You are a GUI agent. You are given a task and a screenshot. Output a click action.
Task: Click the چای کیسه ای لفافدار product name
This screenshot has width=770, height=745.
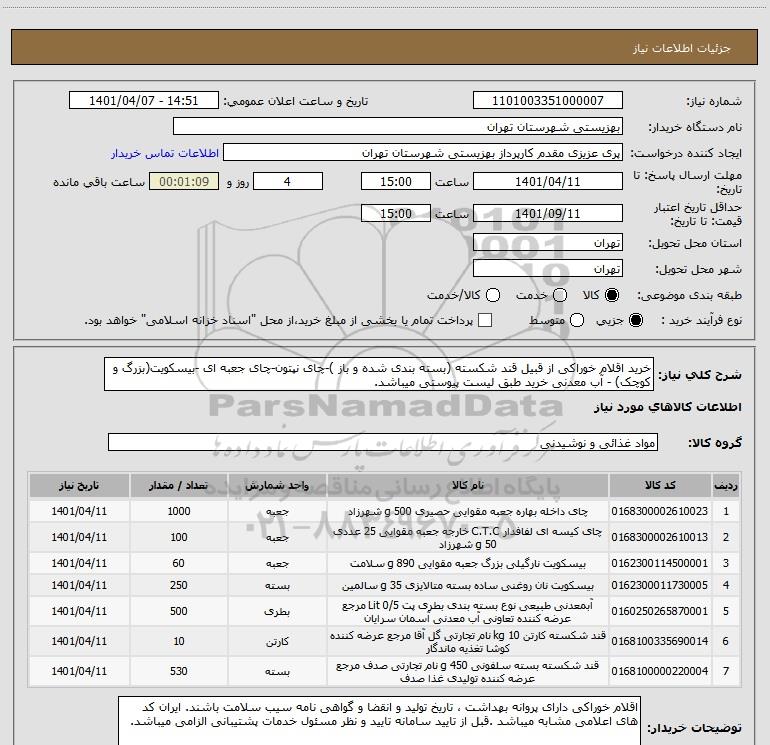coord(468,538)
